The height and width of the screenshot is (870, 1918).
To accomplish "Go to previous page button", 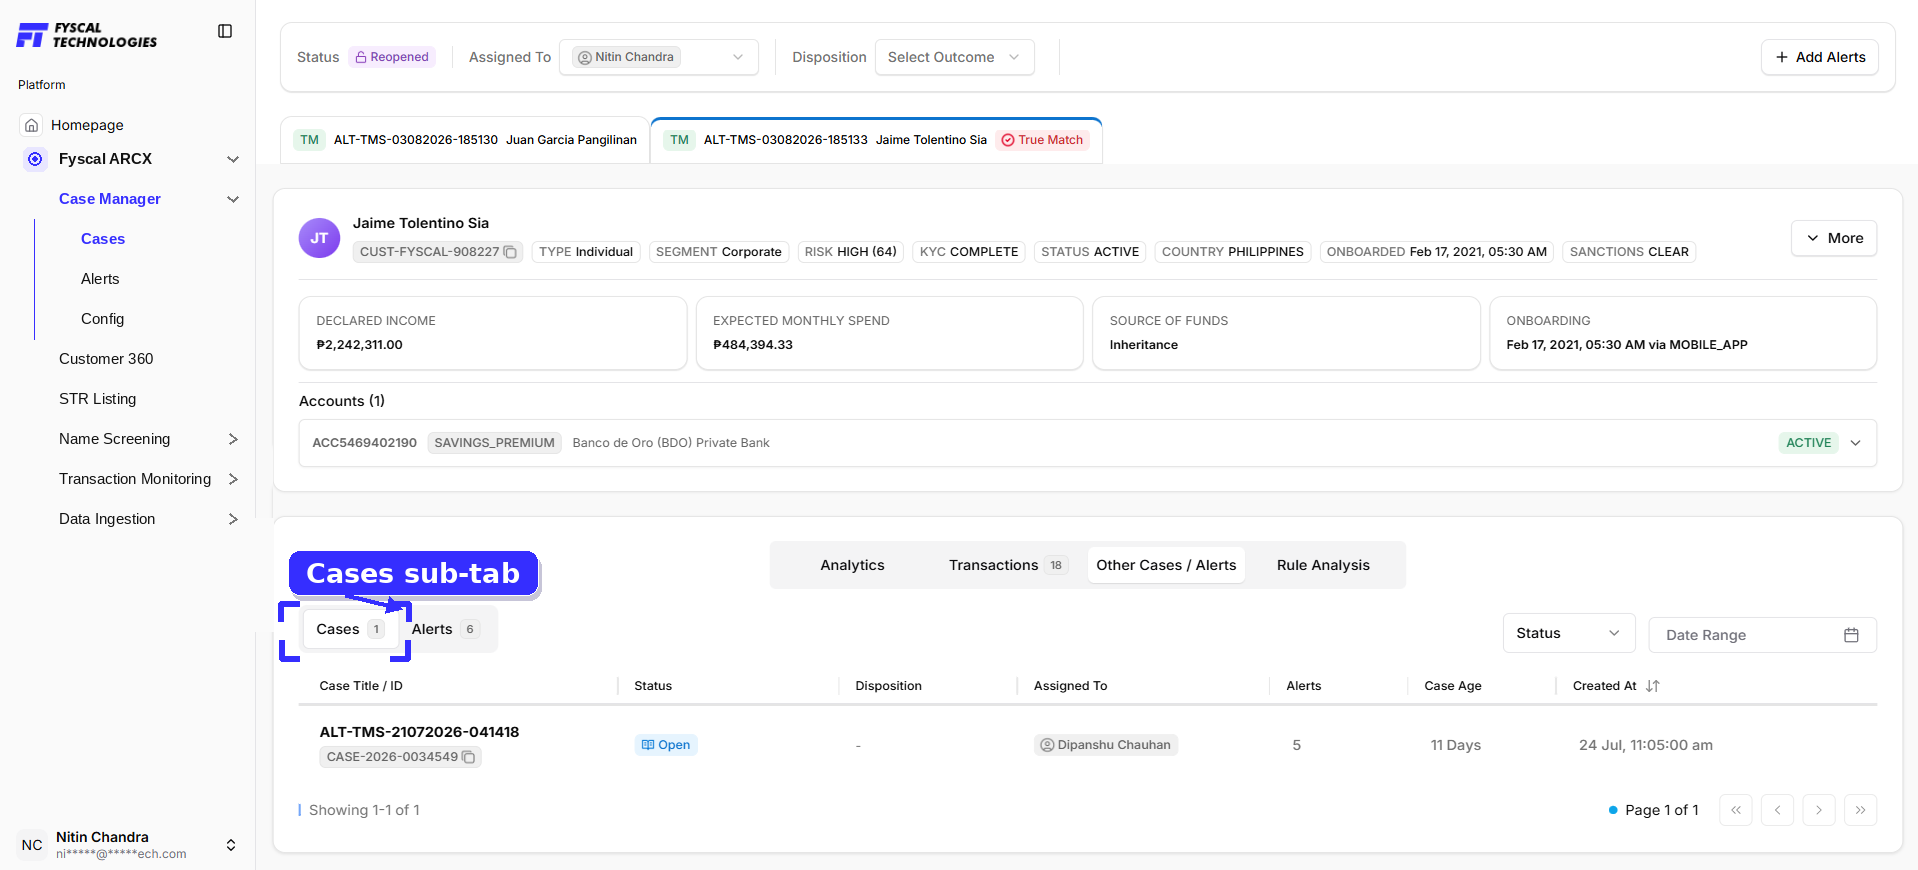I will click(x=1777, y=810).
